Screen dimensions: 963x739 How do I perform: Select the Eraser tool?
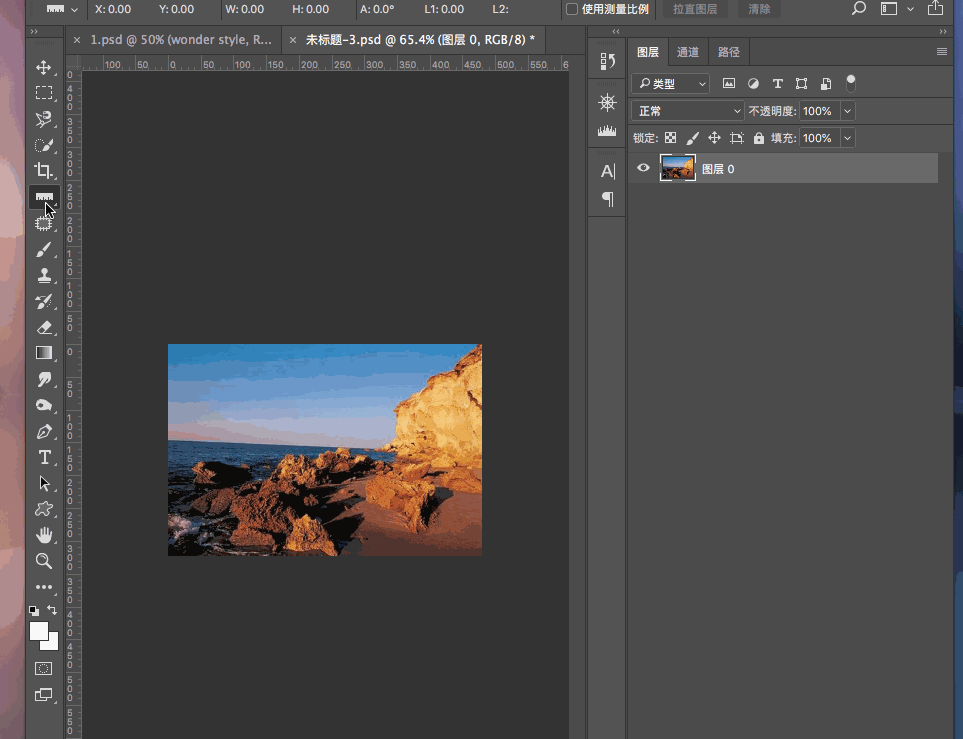coord(44,327)
